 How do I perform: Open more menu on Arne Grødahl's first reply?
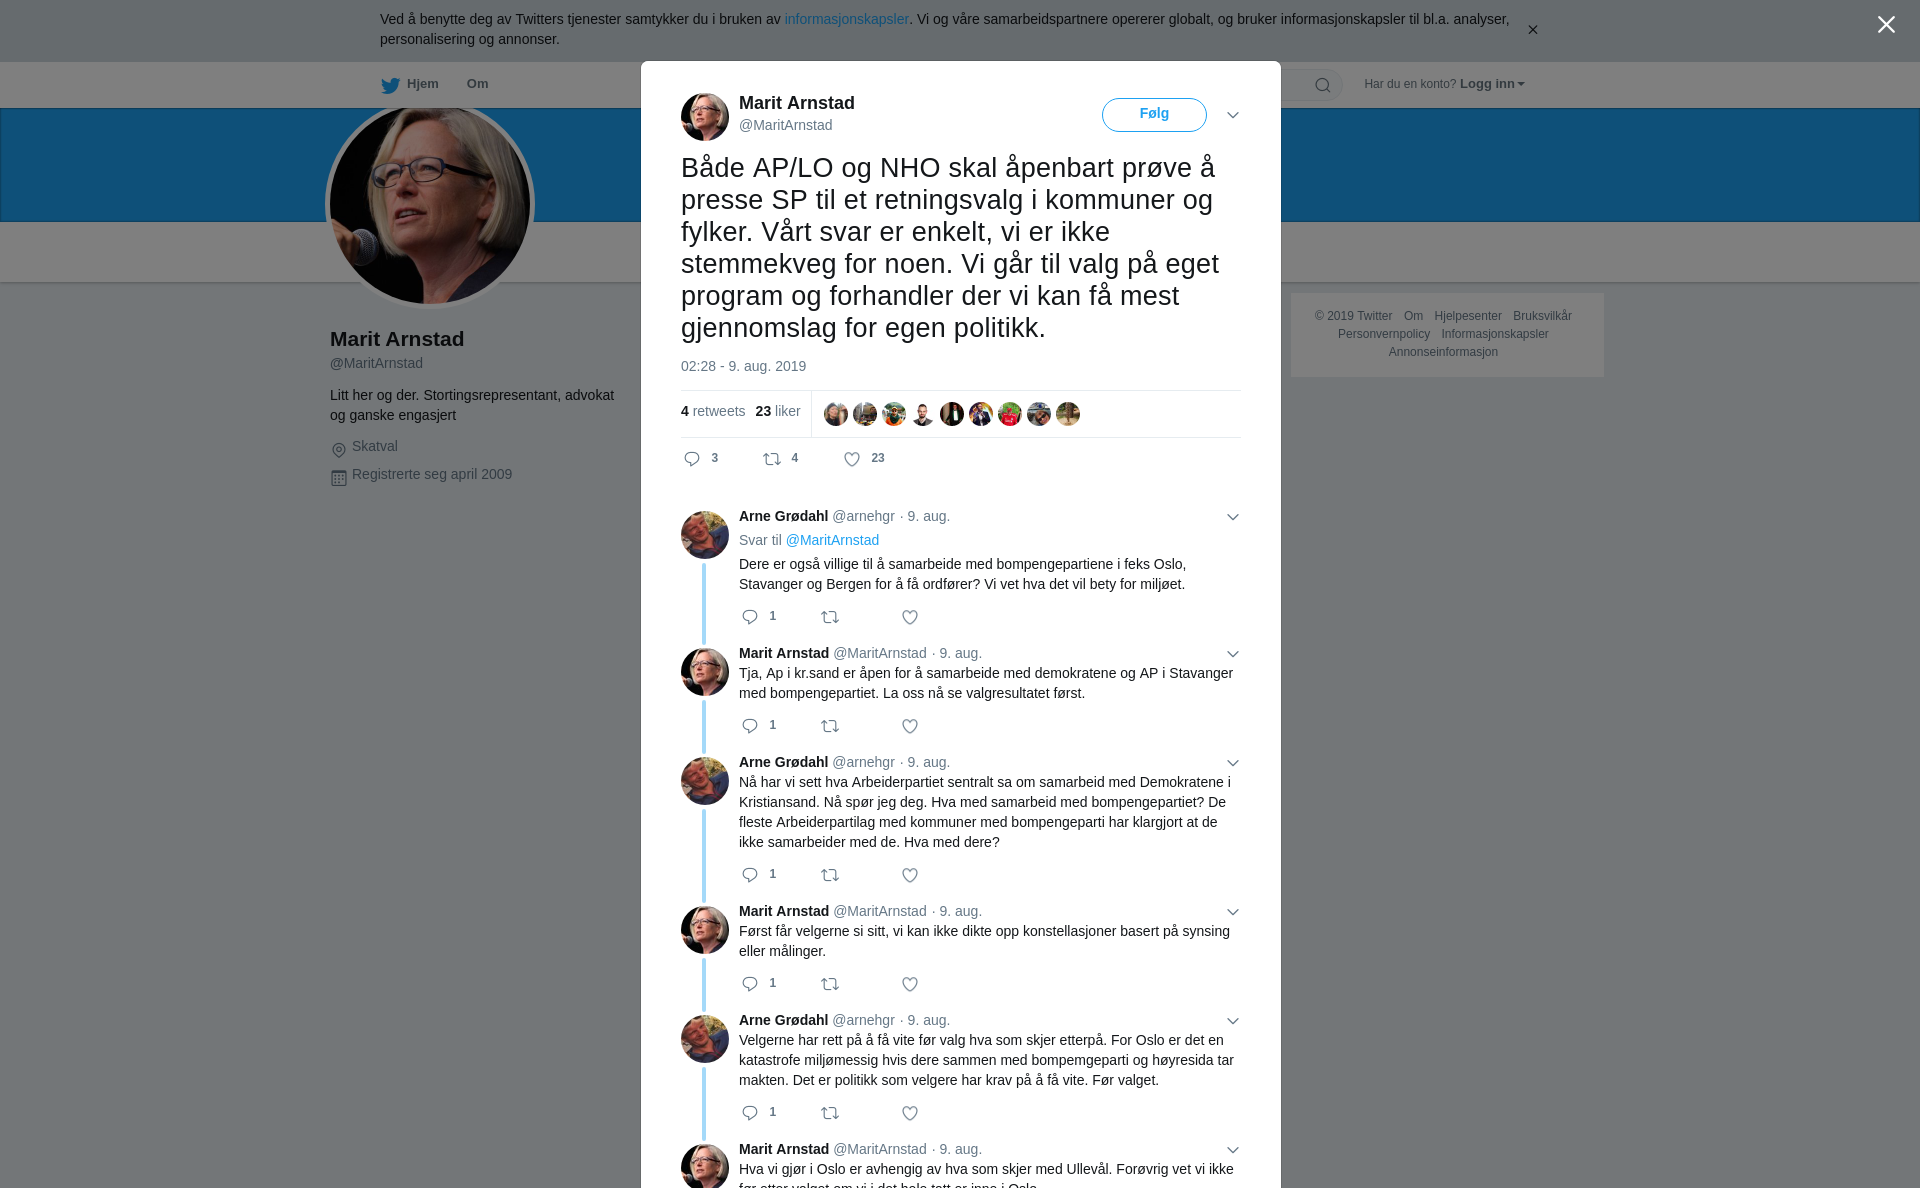tap(1233, 517)
